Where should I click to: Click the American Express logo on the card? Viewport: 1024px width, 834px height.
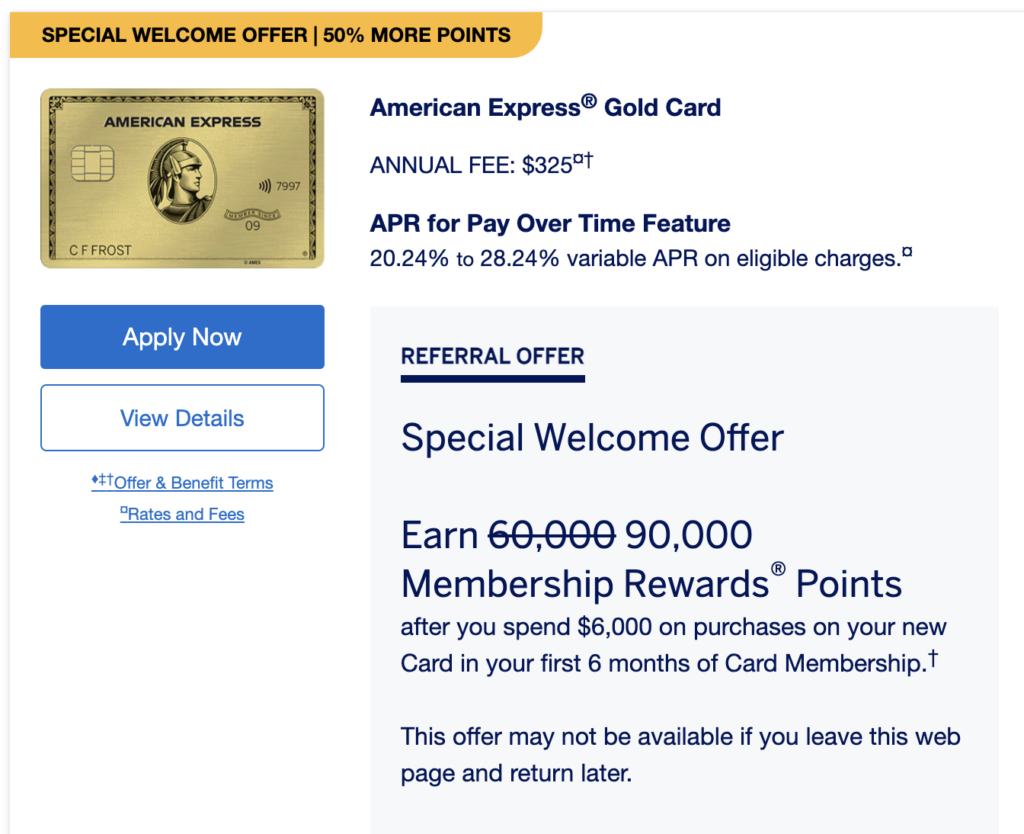click(x=182, y=121)
